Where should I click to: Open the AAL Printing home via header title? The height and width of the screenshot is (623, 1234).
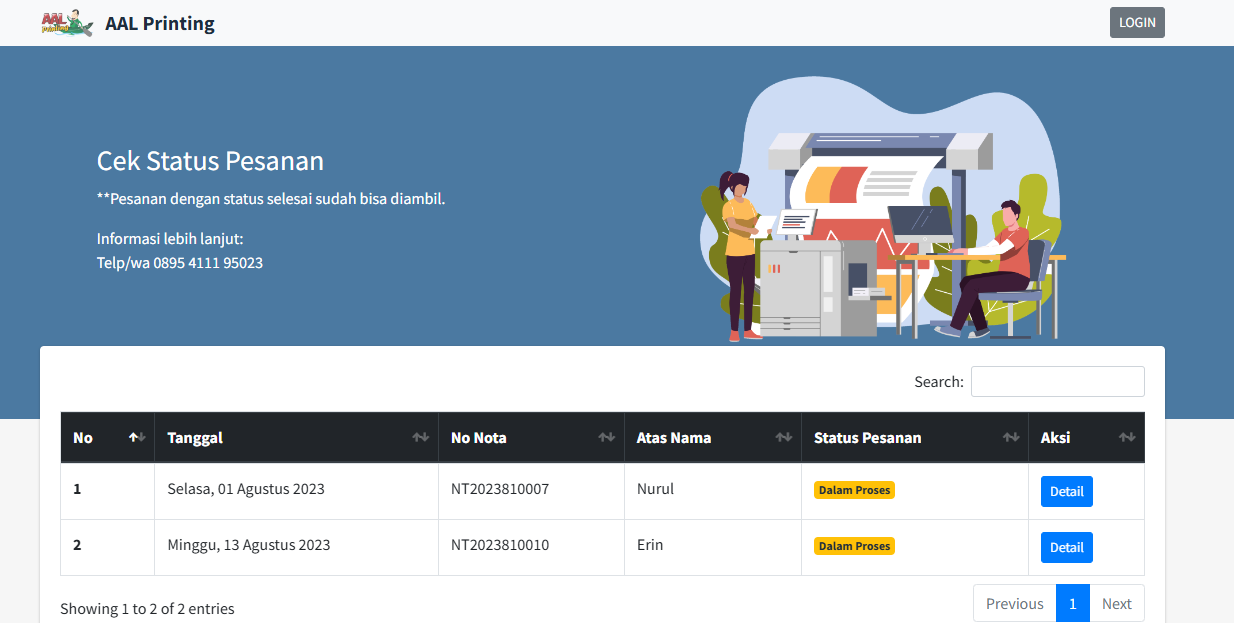(159, 22)
